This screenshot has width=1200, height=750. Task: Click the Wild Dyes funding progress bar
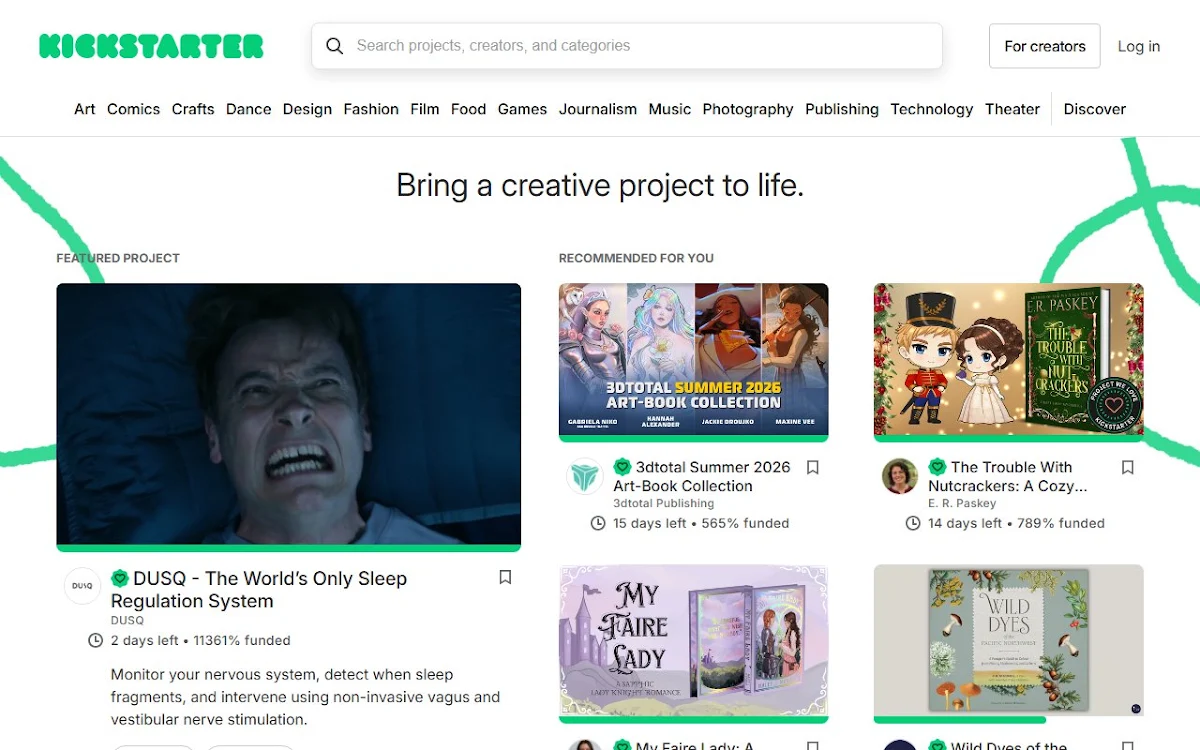(x=960, y=719)
